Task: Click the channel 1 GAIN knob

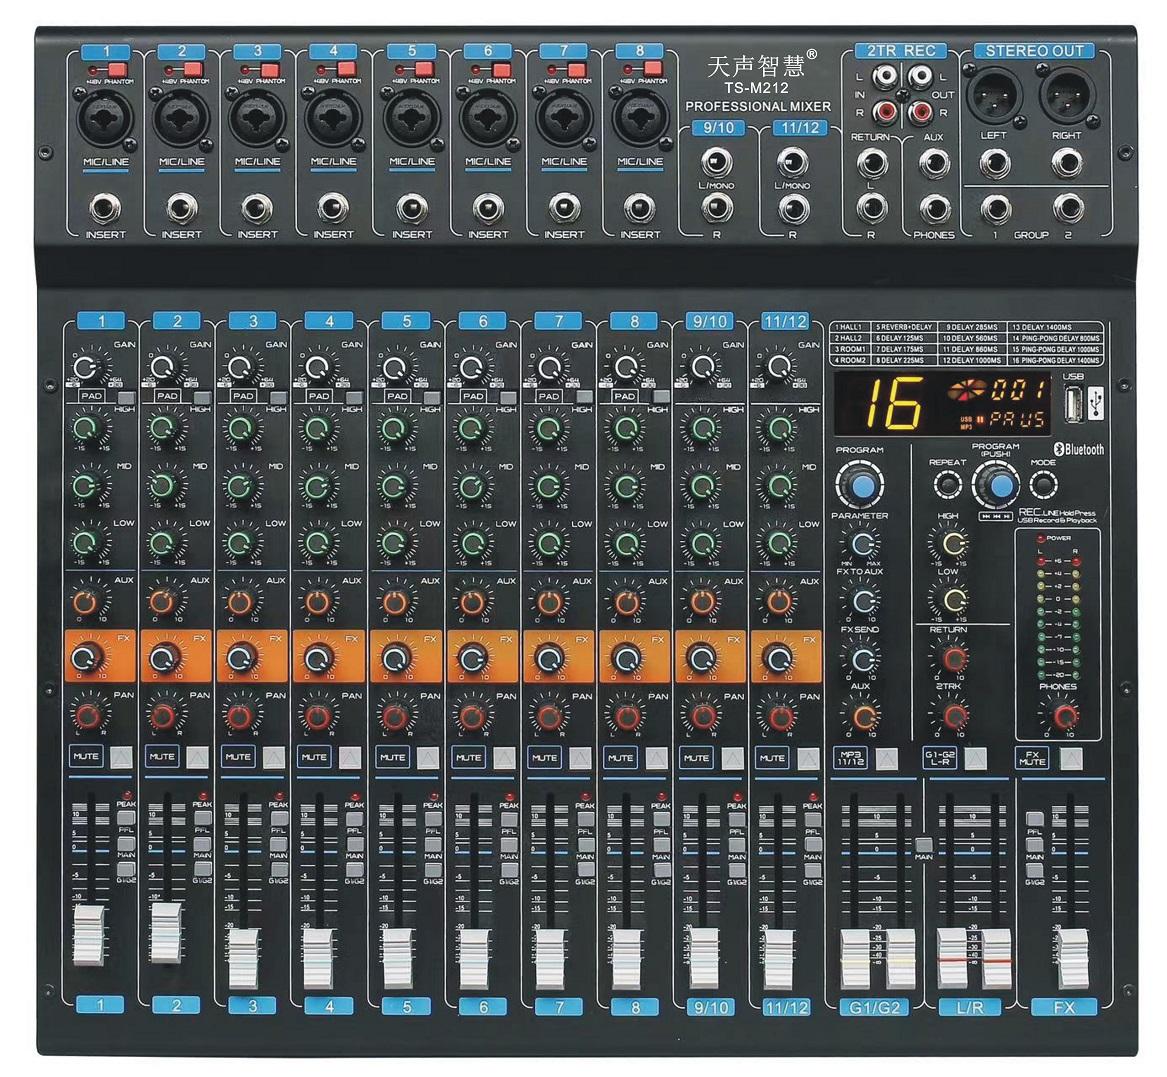Action: [x=88, y=367]
